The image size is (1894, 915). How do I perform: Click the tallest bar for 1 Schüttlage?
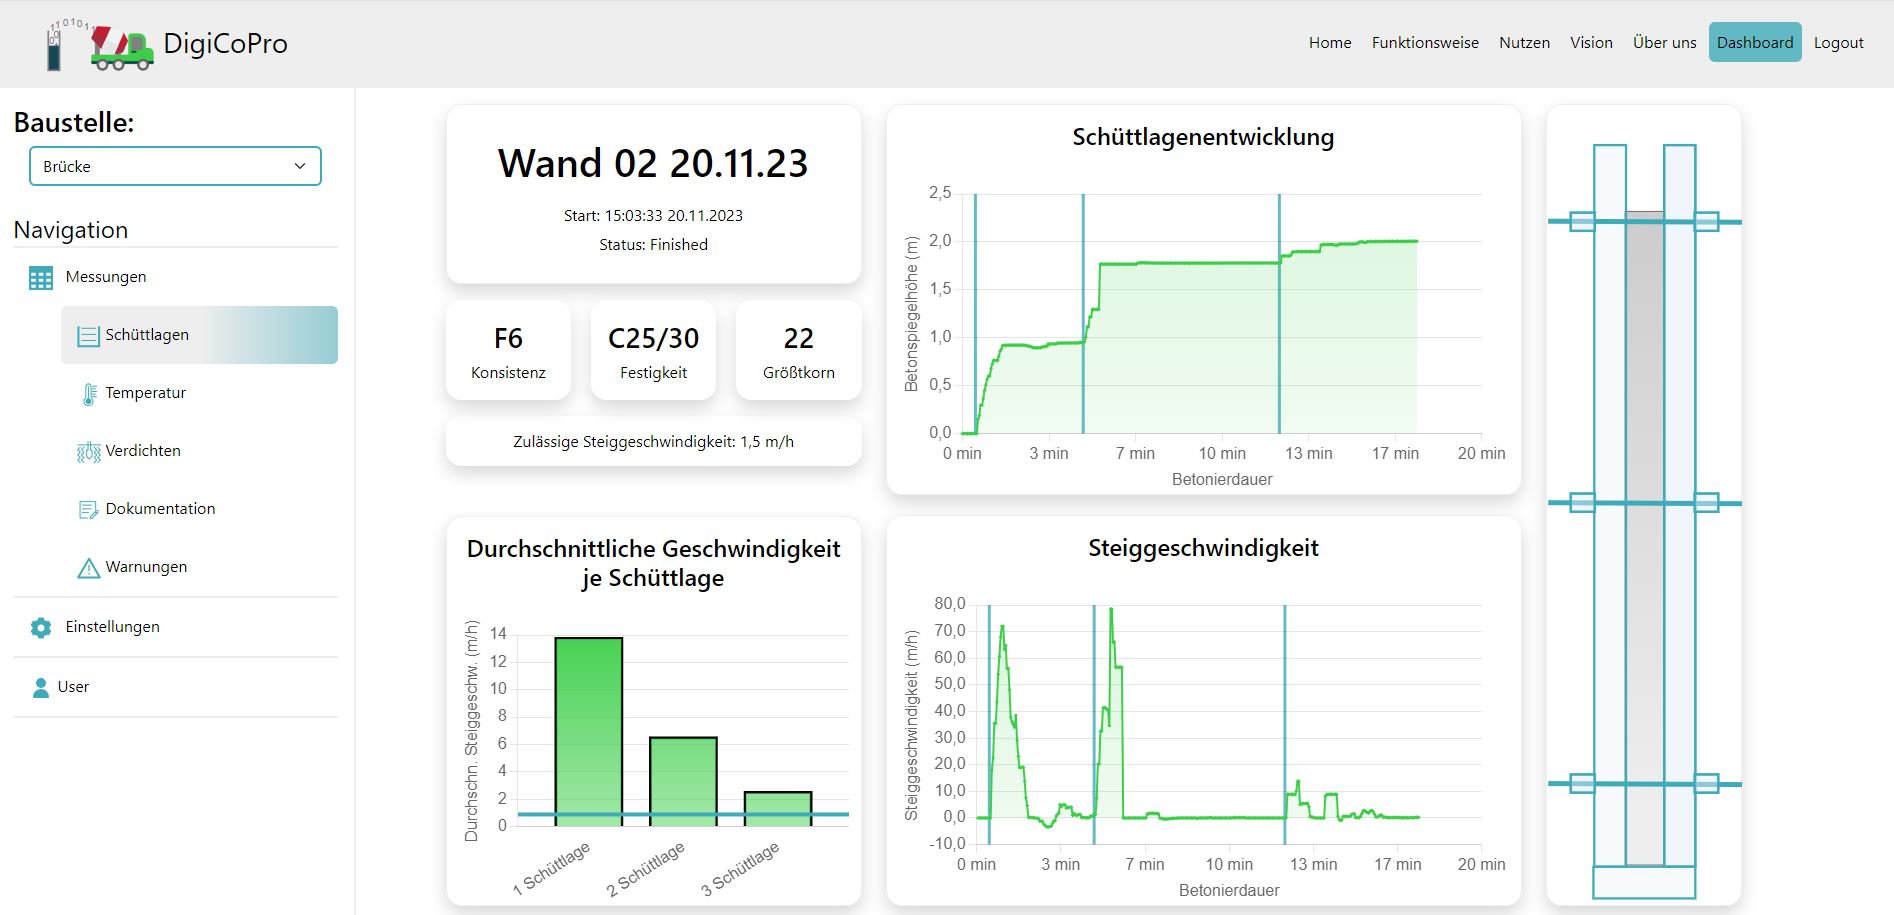click(589, 730)
